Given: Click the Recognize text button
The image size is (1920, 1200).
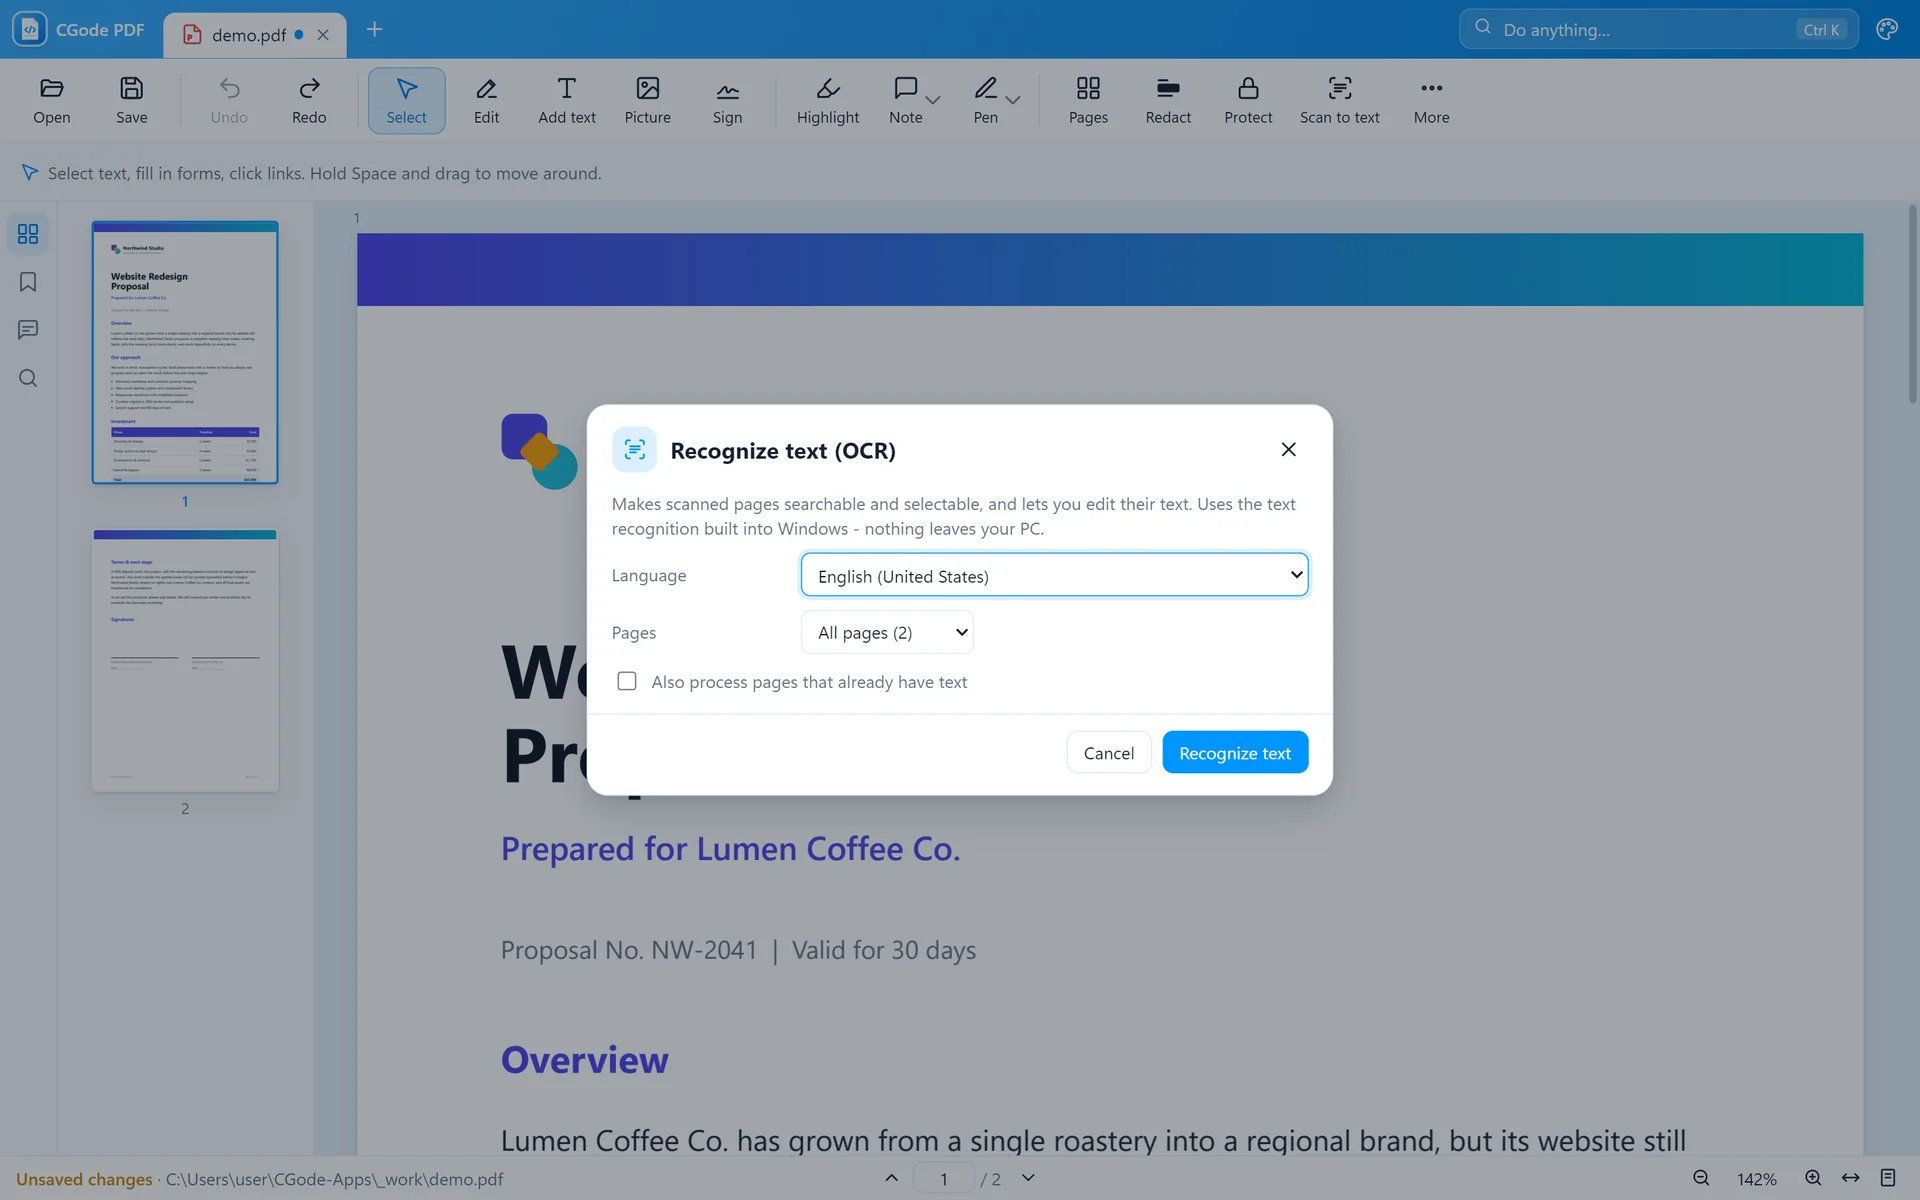Looking at the screenshot, I should point(1235,752).
